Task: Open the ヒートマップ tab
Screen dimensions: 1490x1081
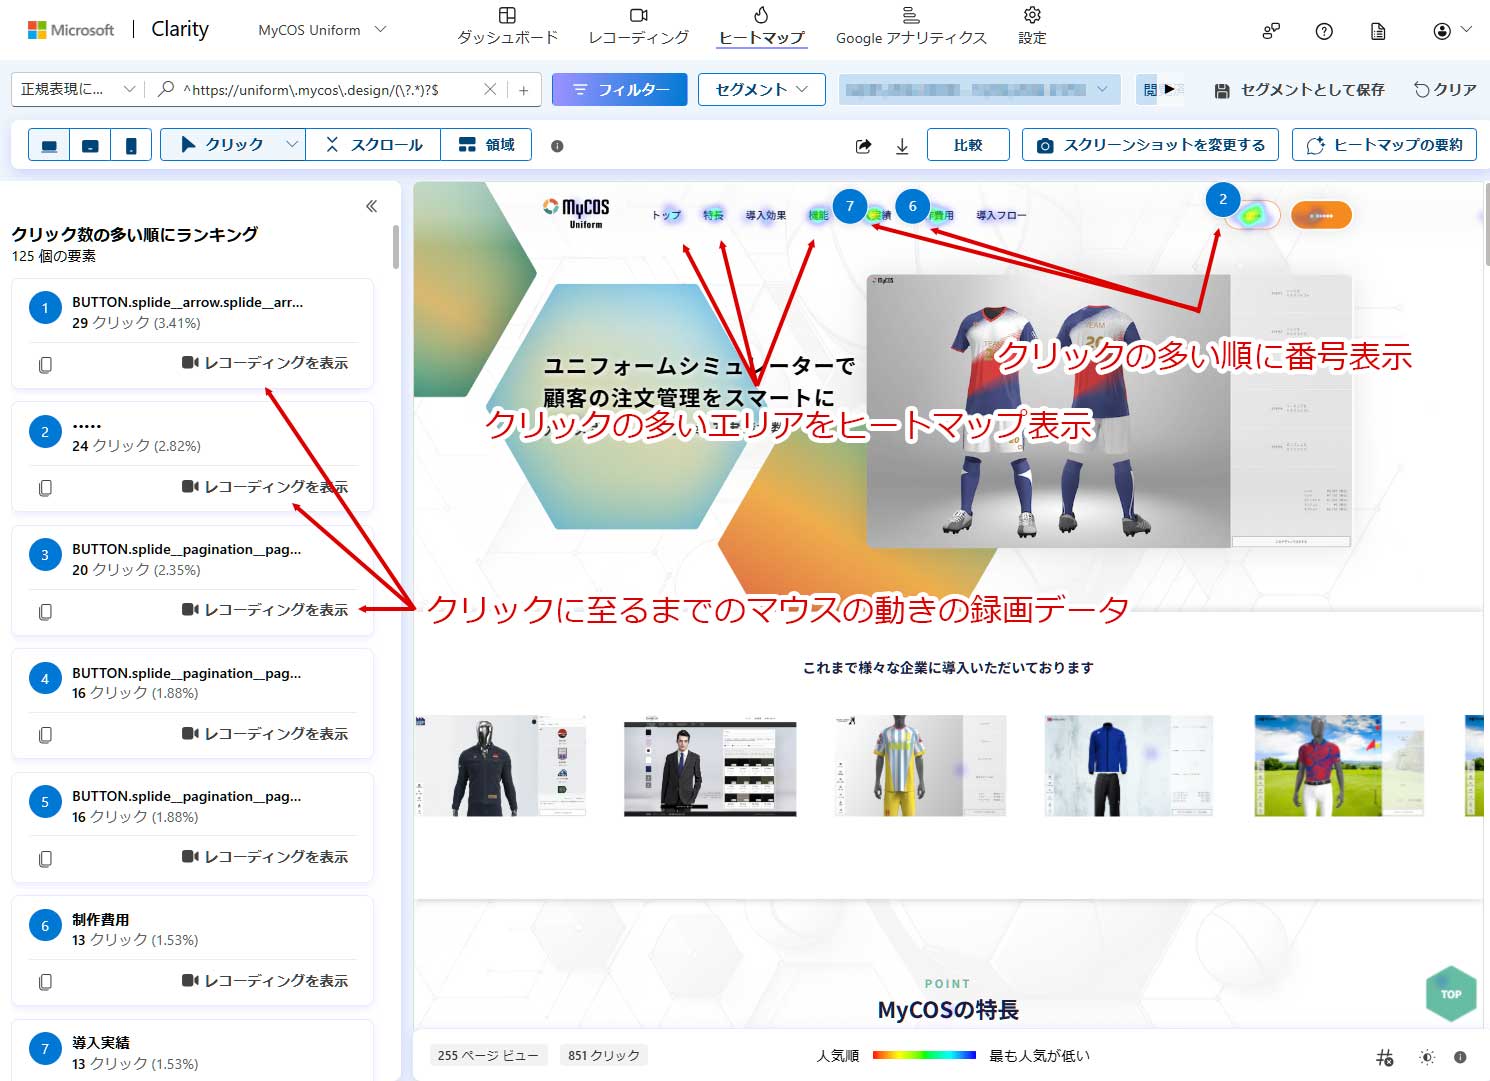Action: (x=761, y=26)
